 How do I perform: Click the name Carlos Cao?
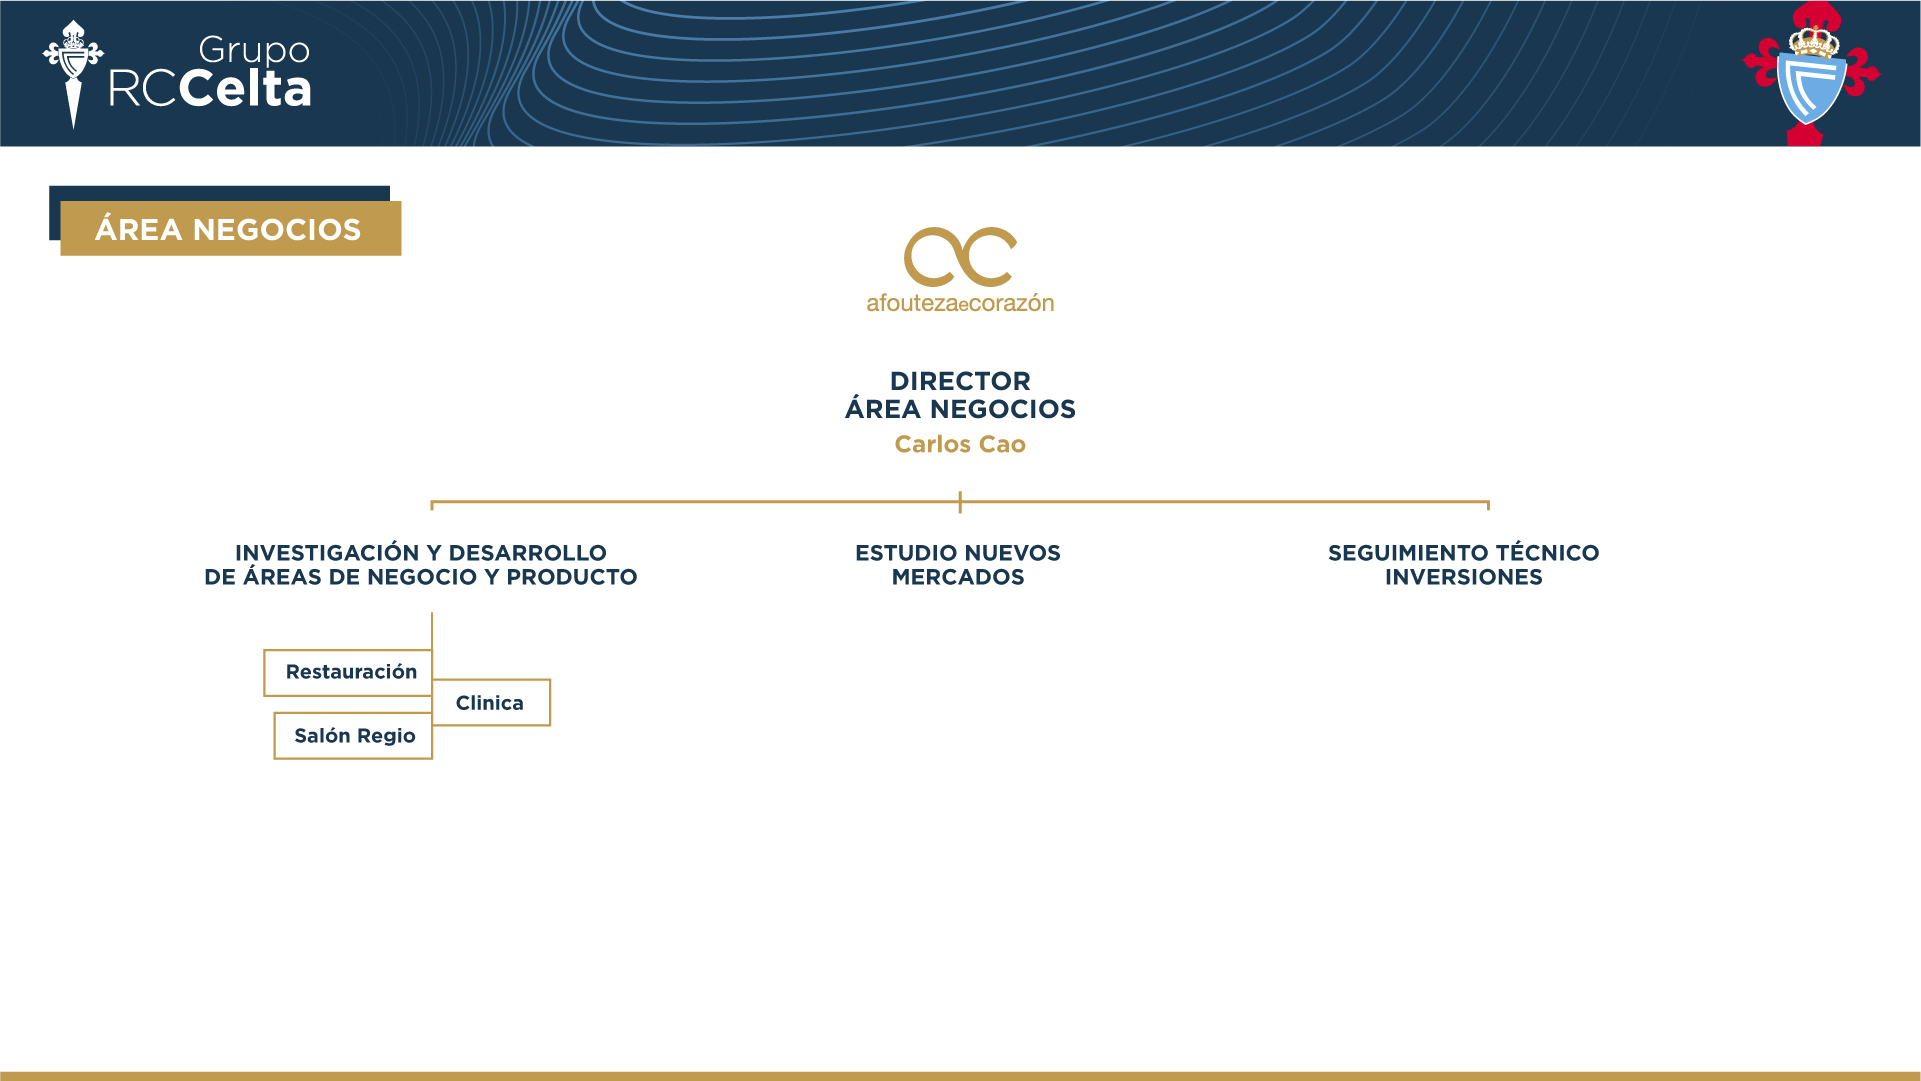point(960,444)
